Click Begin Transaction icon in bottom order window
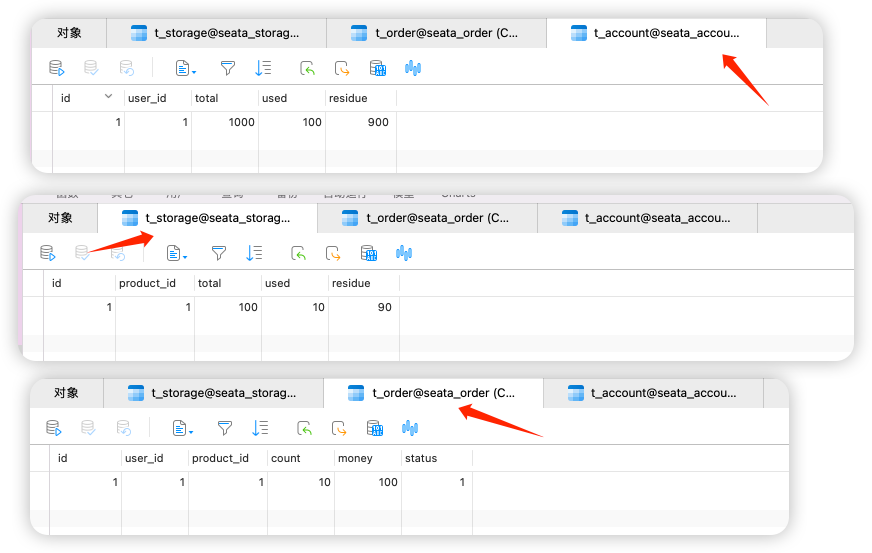 (x=53, y=428)
